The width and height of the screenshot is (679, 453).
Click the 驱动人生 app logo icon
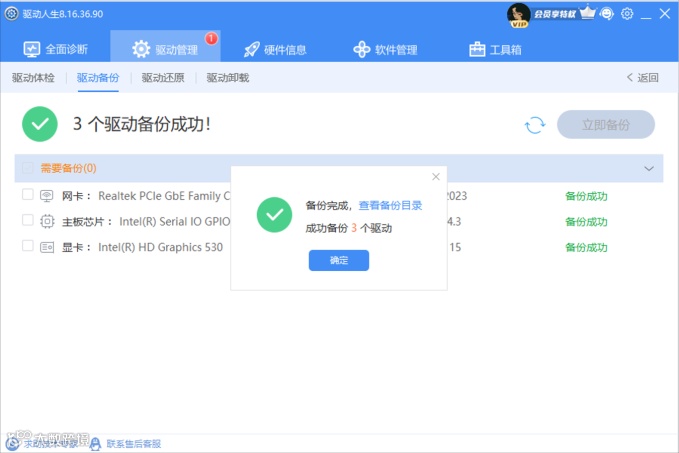[x=11, y=13]
